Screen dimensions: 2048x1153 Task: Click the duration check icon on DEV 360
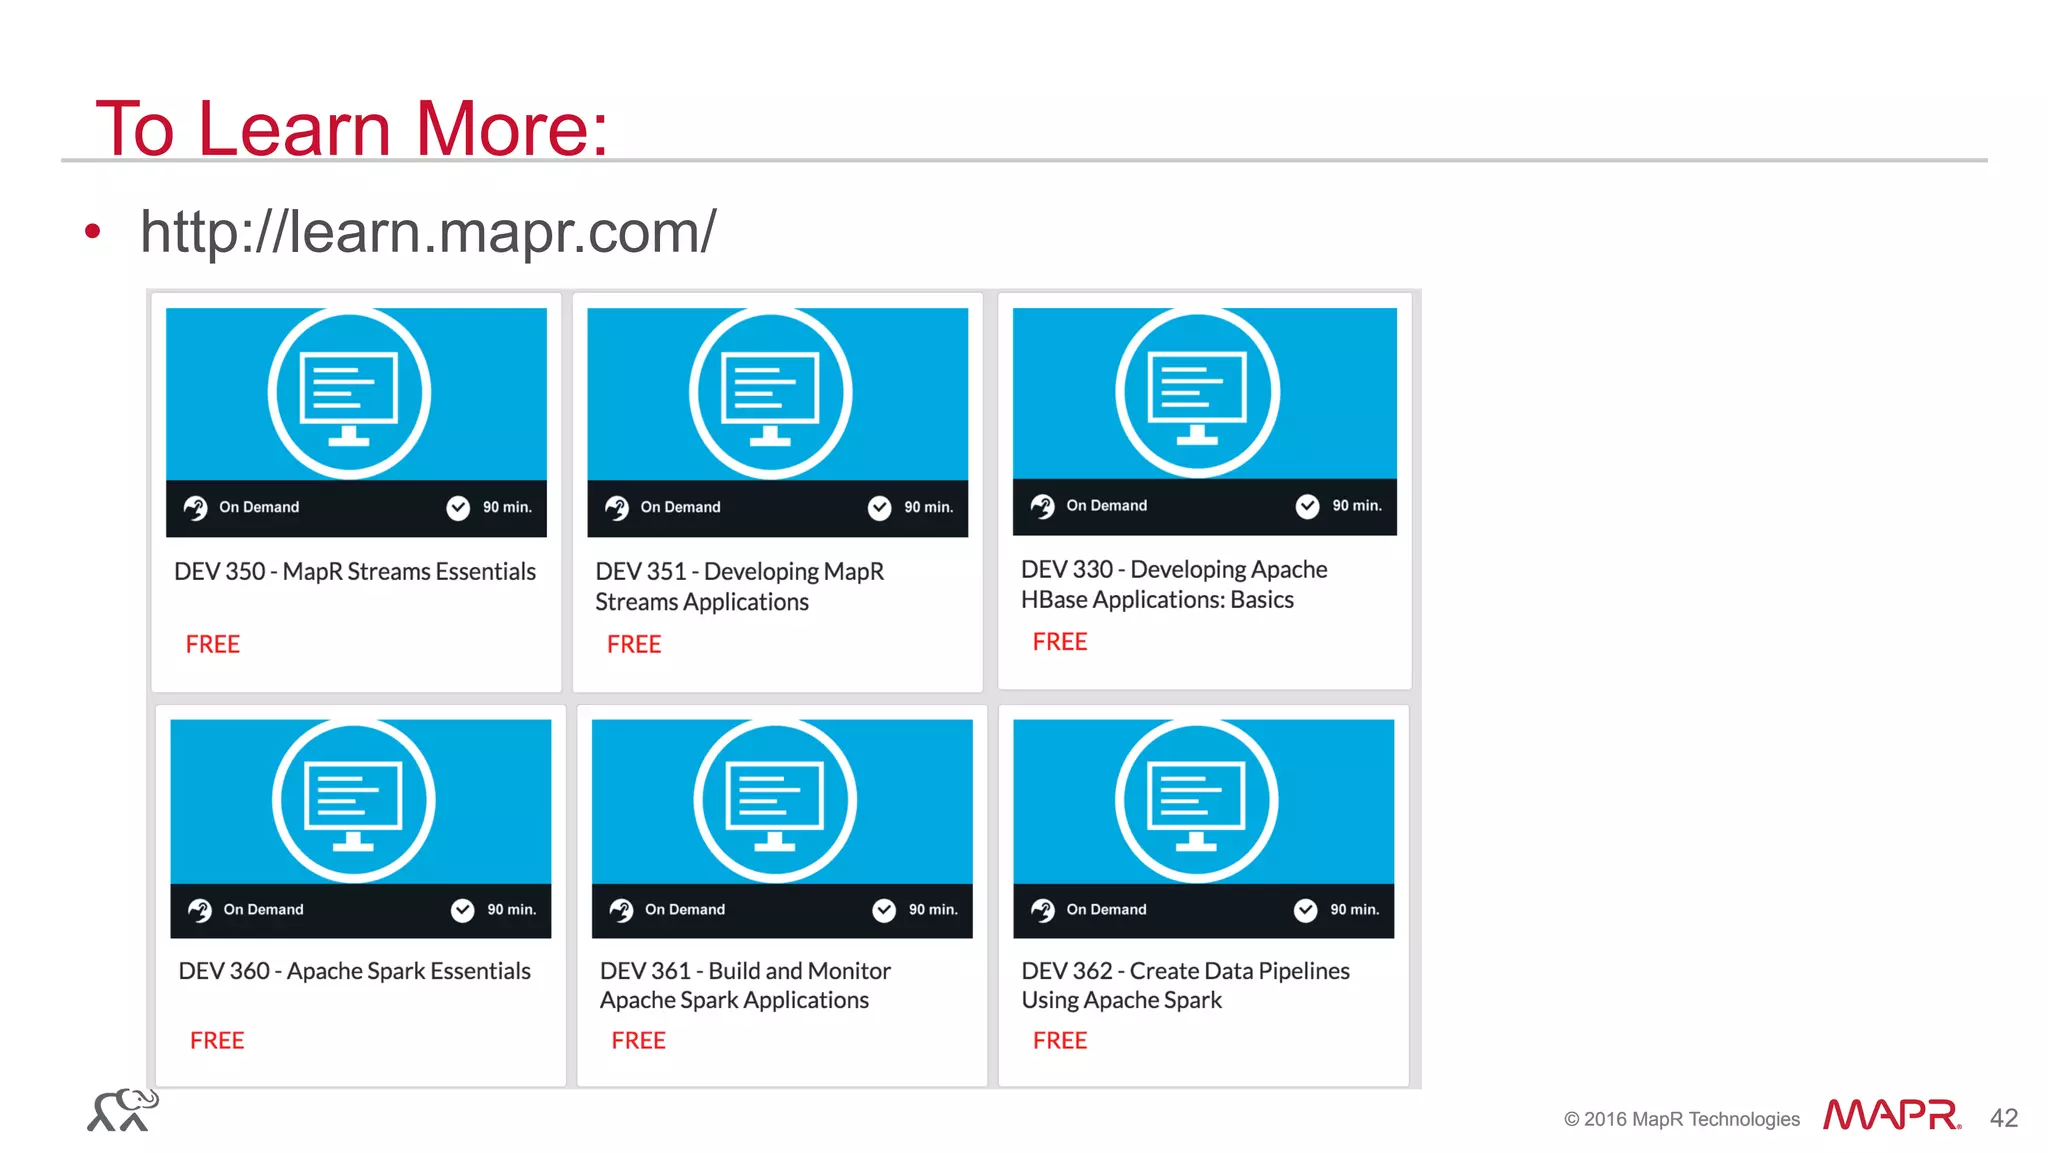pos(463,910)
